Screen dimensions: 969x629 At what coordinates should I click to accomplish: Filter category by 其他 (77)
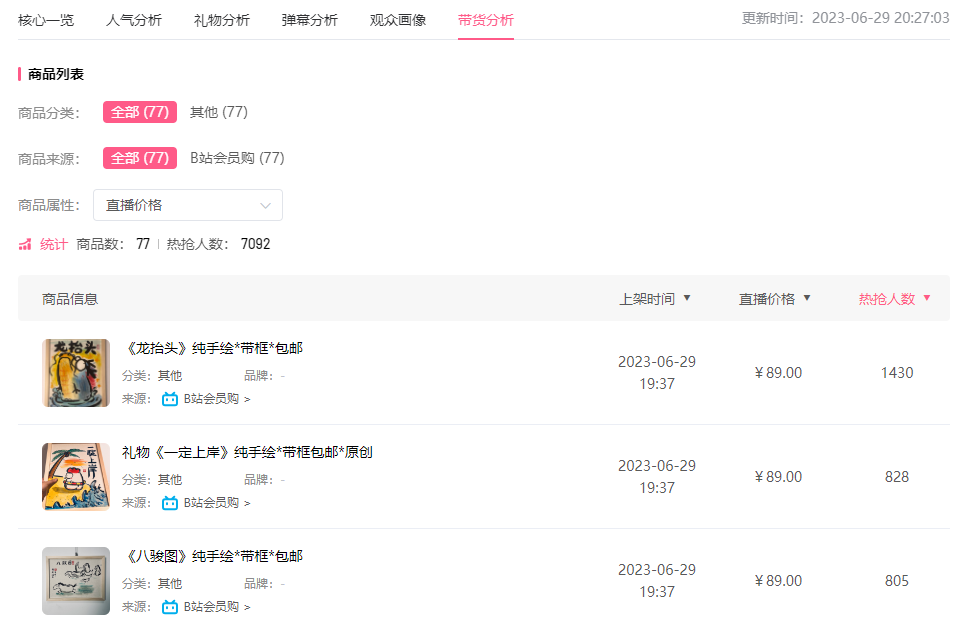click(x=219, y=112)
